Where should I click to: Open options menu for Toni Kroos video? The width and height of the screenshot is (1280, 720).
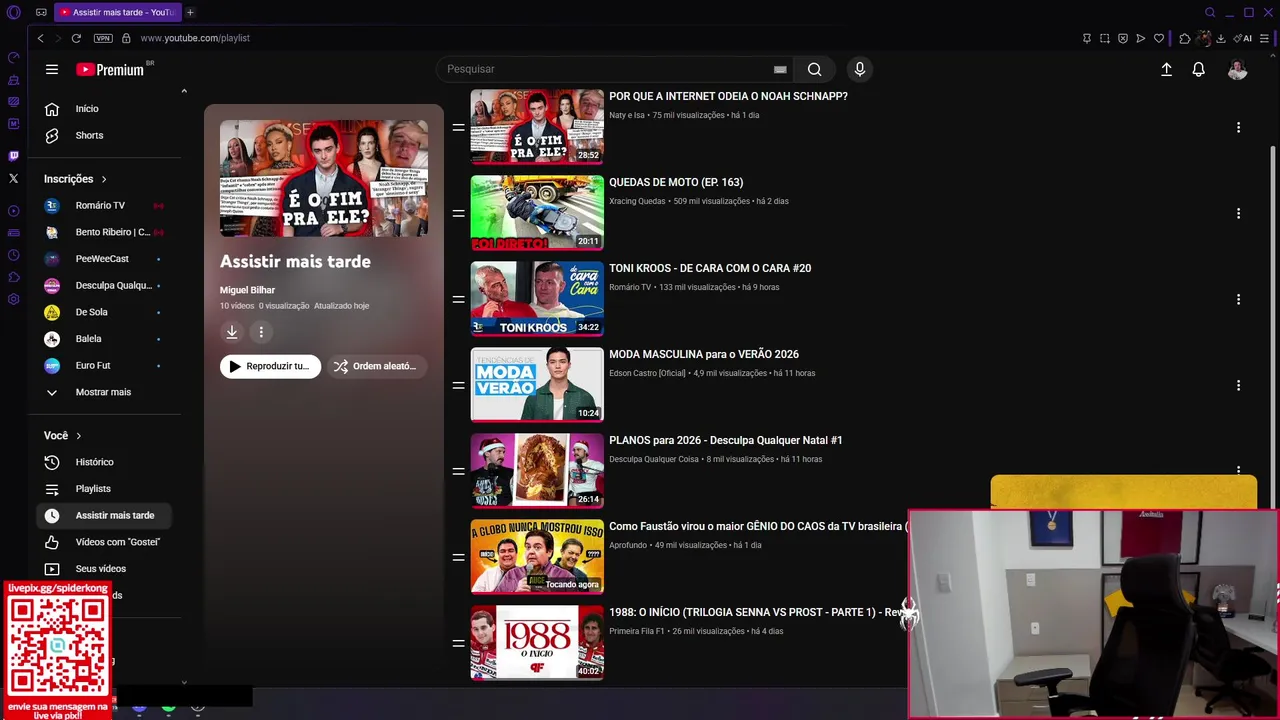pyautogui.click(x=1238, y=299)
